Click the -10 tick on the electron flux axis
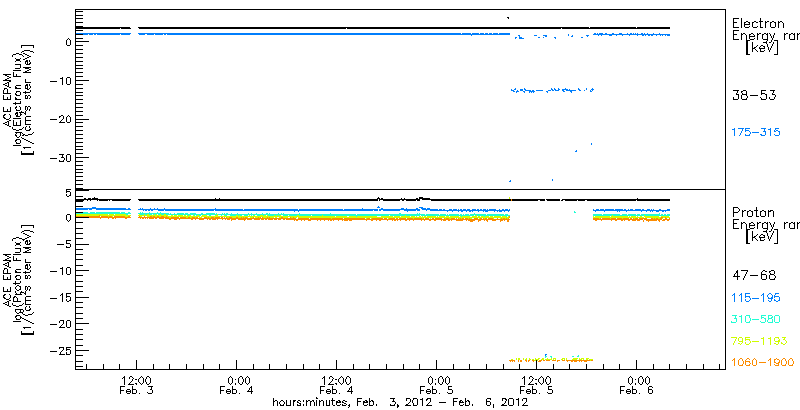Screen dimensions: 800x410 62,81
